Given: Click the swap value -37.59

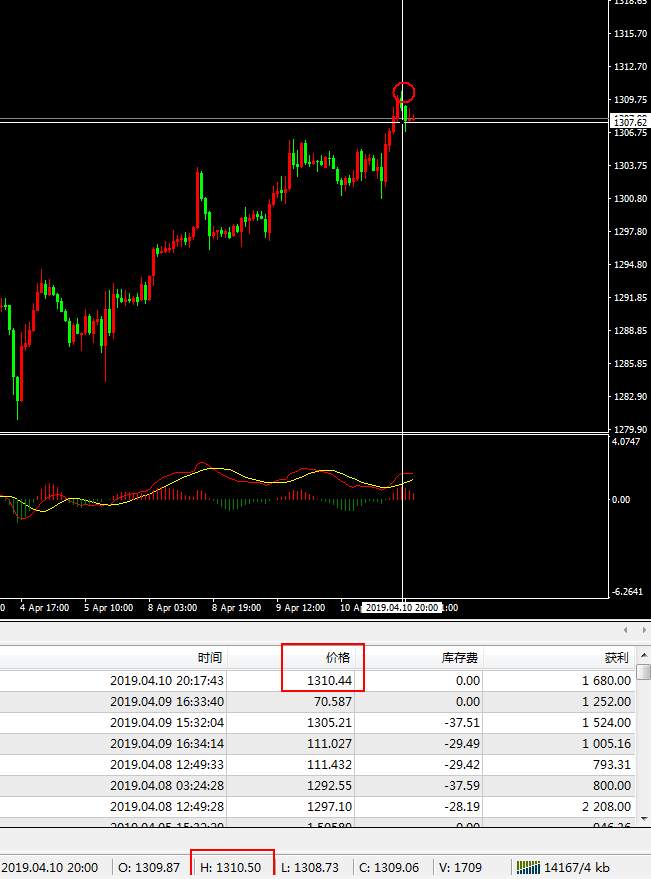Looking at the screenshot, I should (462, 785).
